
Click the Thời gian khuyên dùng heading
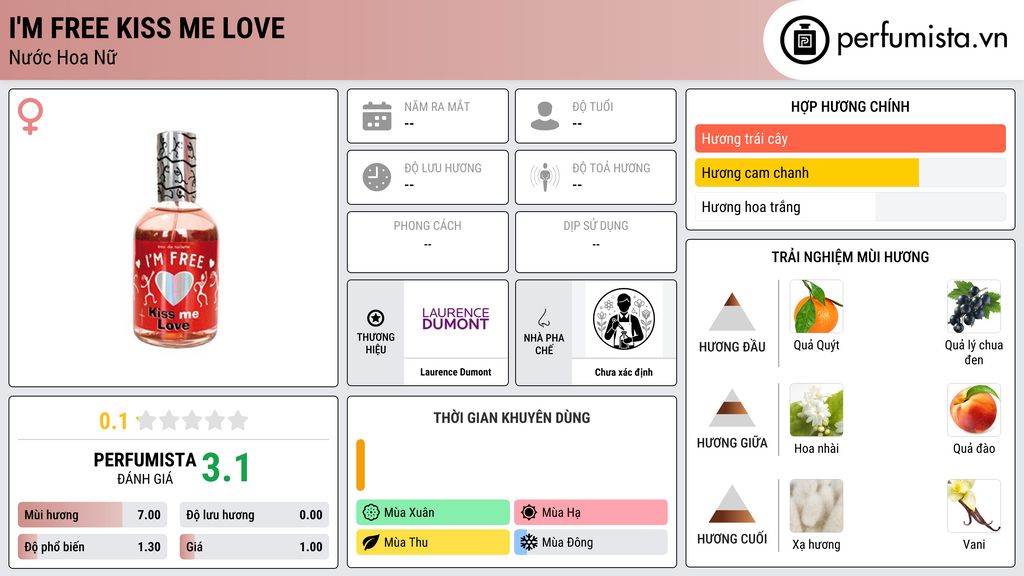pyautogui.click(x=512, y=418)
